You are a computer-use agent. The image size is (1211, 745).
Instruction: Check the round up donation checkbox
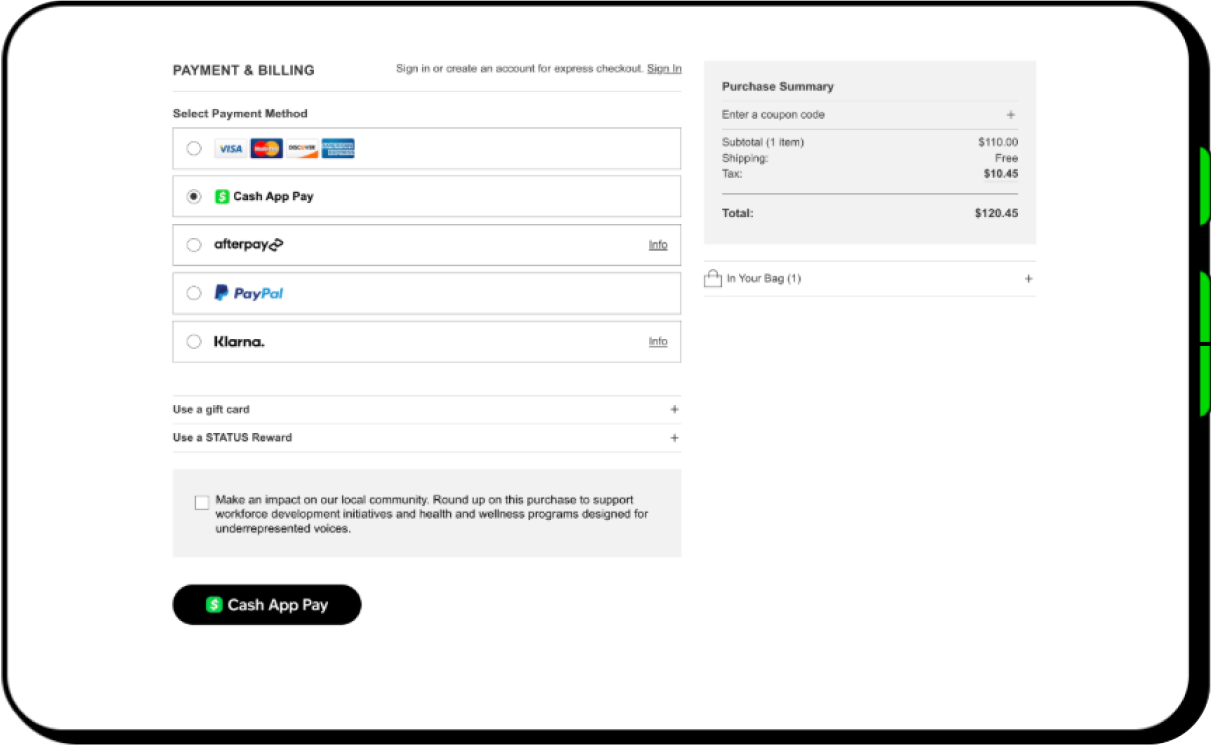pos(202,503)
